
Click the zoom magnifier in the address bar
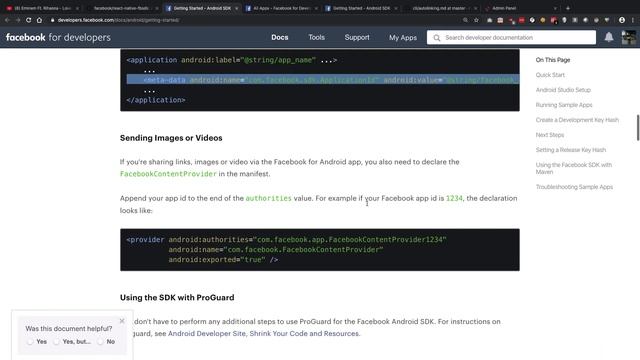(x=465, y=20)
